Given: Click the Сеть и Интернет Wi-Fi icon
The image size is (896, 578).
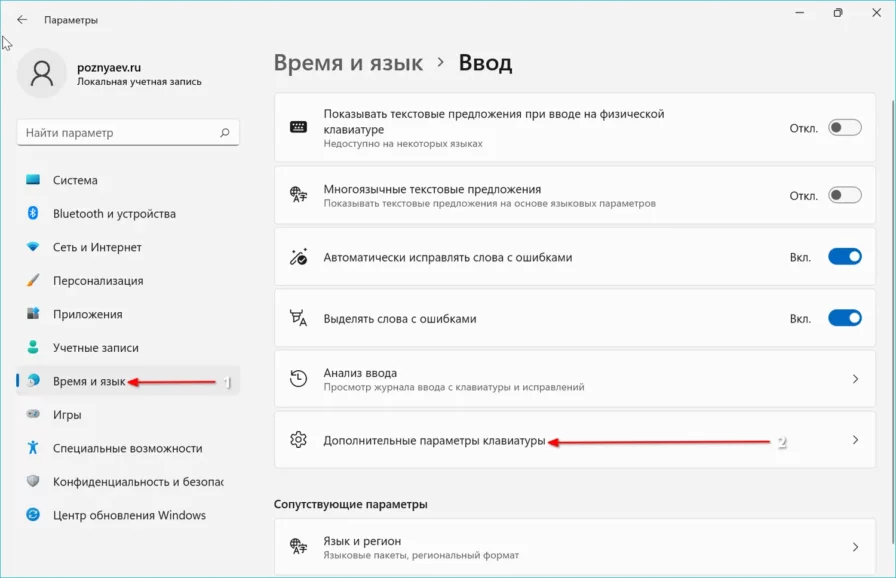Looking at the screenshot, I should click(x=33, y=247).
